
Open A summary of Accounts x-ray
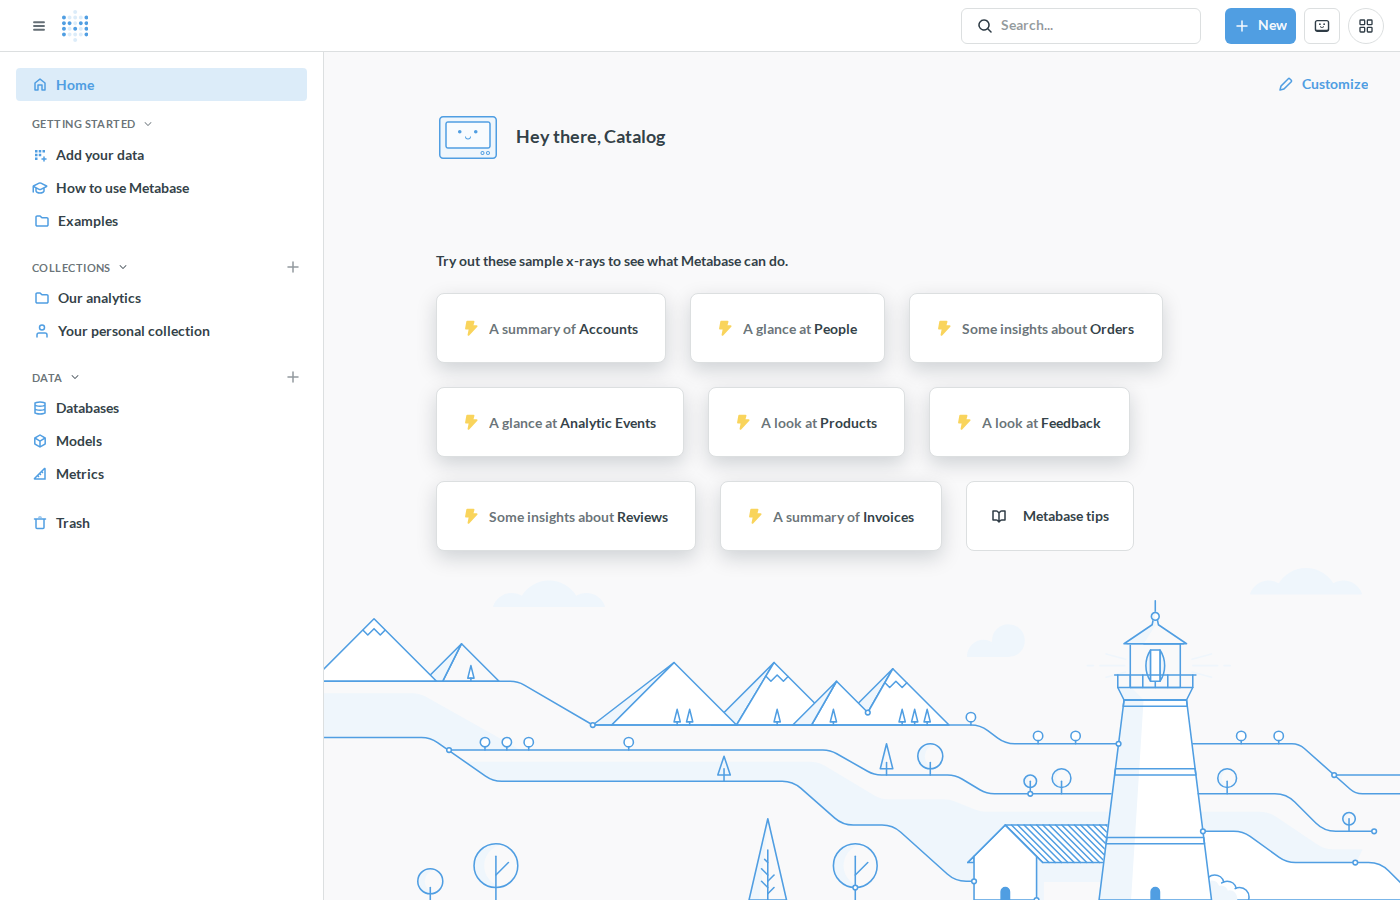tap(551, 328)
